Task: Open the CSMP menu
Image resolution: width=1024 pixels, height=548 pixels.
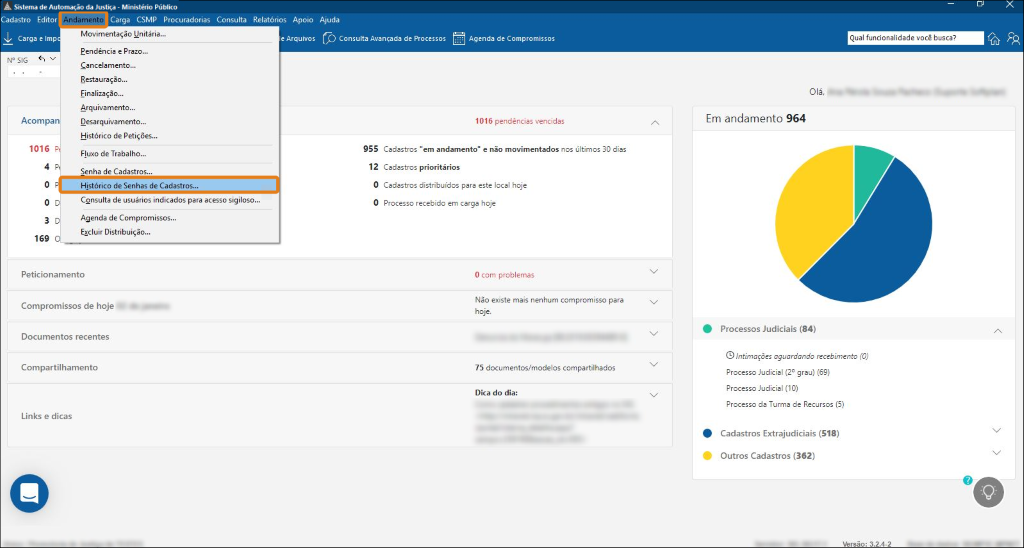Action: (147, 20)
